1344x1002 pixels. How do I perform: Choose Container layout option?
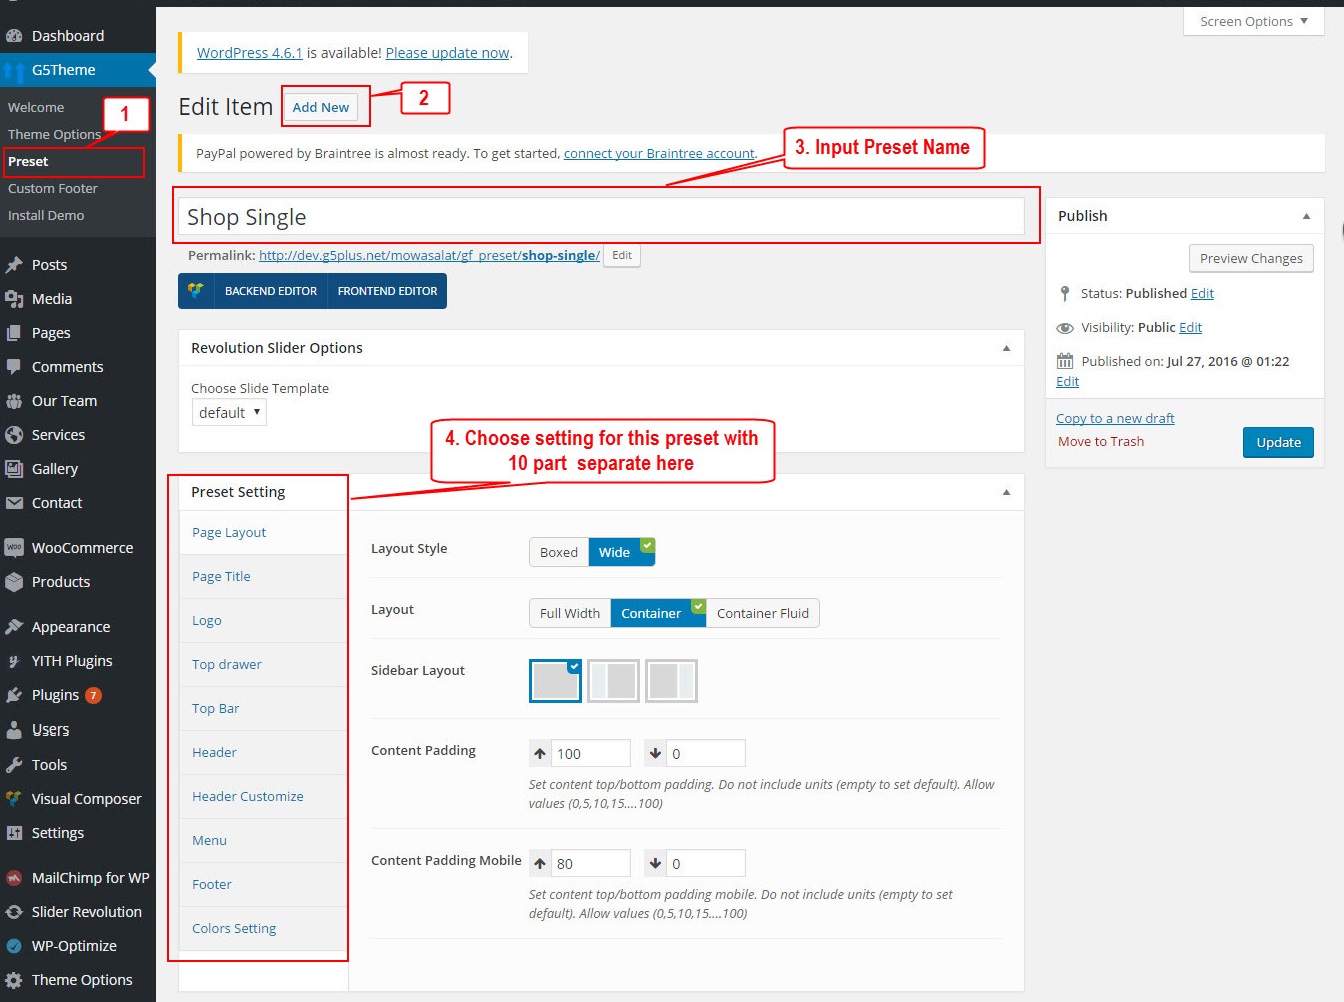(658, 613)
